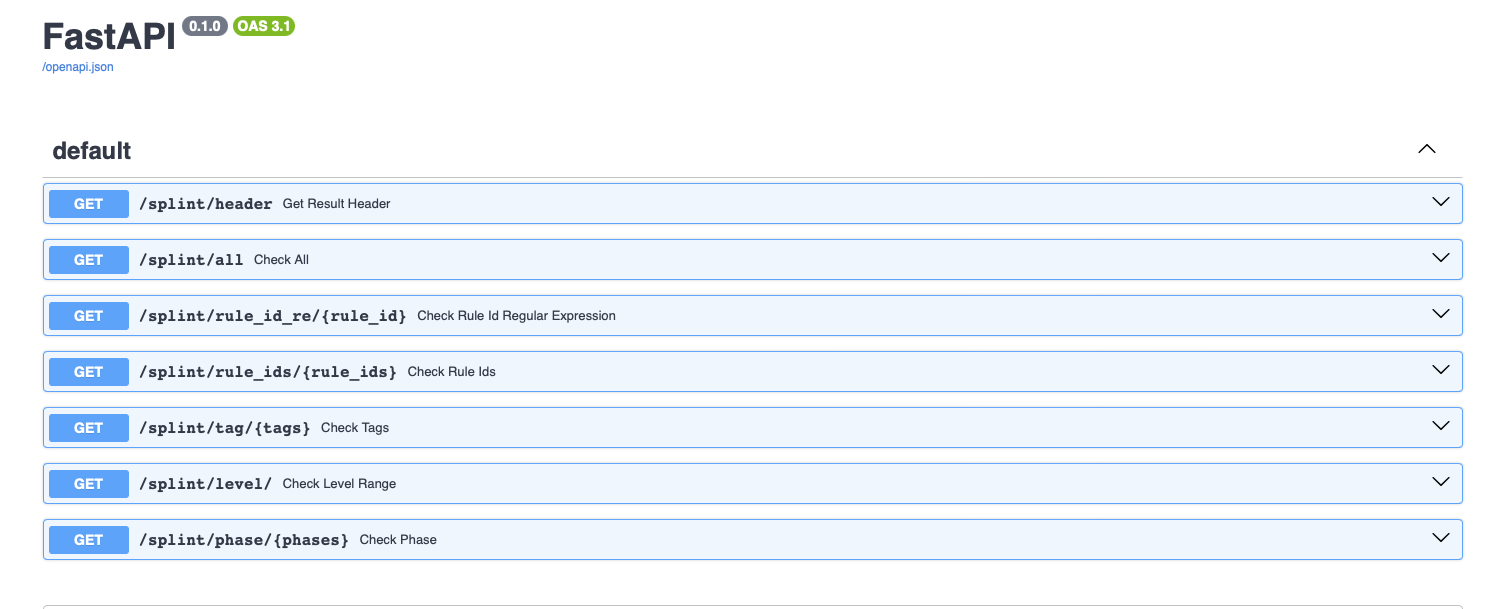Click GET badge for /splint/all
This screenshot has height=609, width=1501.
[x=89, y=260]
